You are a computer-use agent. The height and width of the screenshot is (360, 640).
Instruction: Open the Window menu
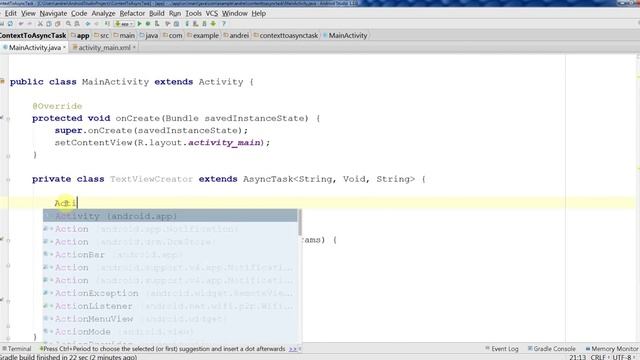tap(234, 13)
